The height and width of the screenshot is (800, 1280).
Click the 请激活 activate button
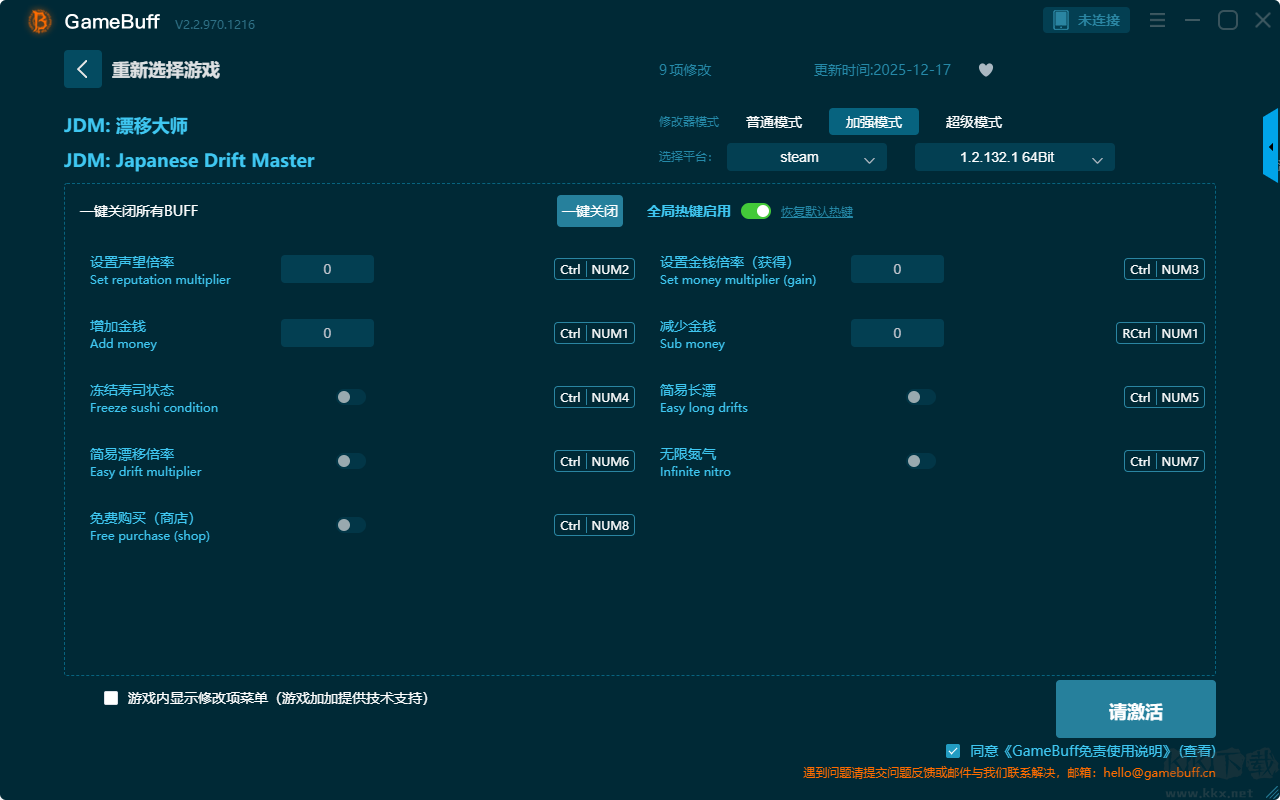click(x=1135, y=710)
